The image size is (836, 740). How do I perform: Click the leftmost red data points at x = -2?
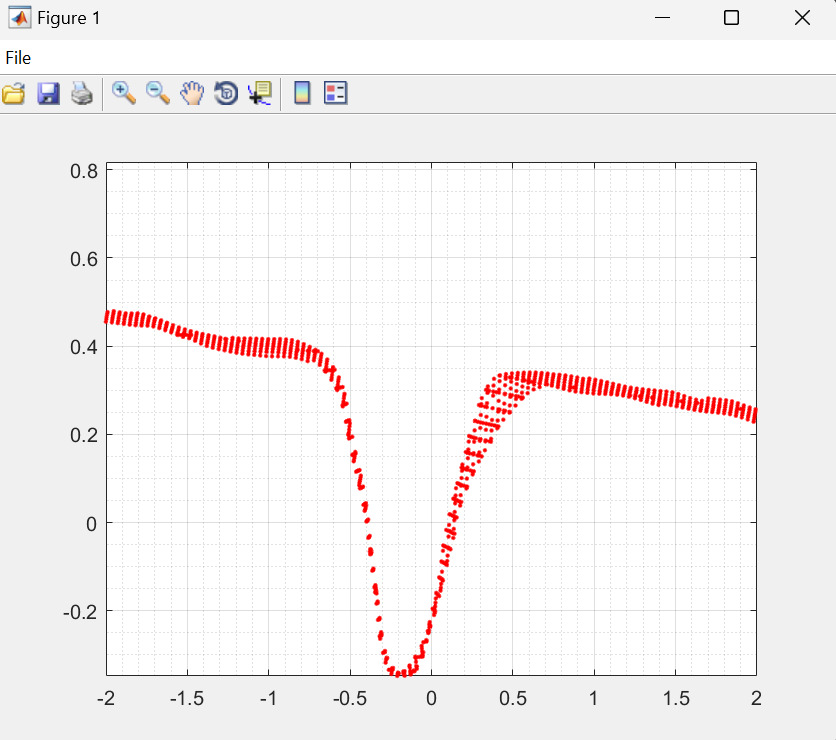click(109, 318)
